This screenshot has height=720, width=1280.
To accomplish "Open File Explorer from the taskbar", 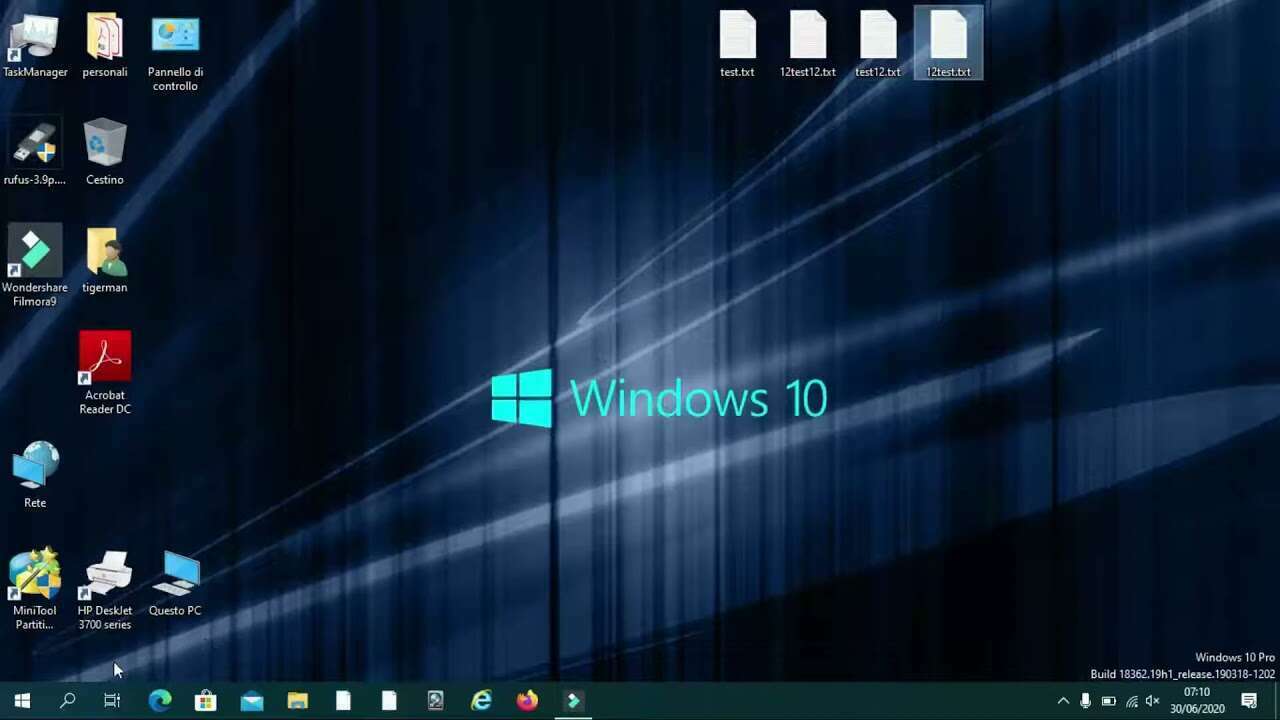I will pyautogui.click(x=298, y=701).
